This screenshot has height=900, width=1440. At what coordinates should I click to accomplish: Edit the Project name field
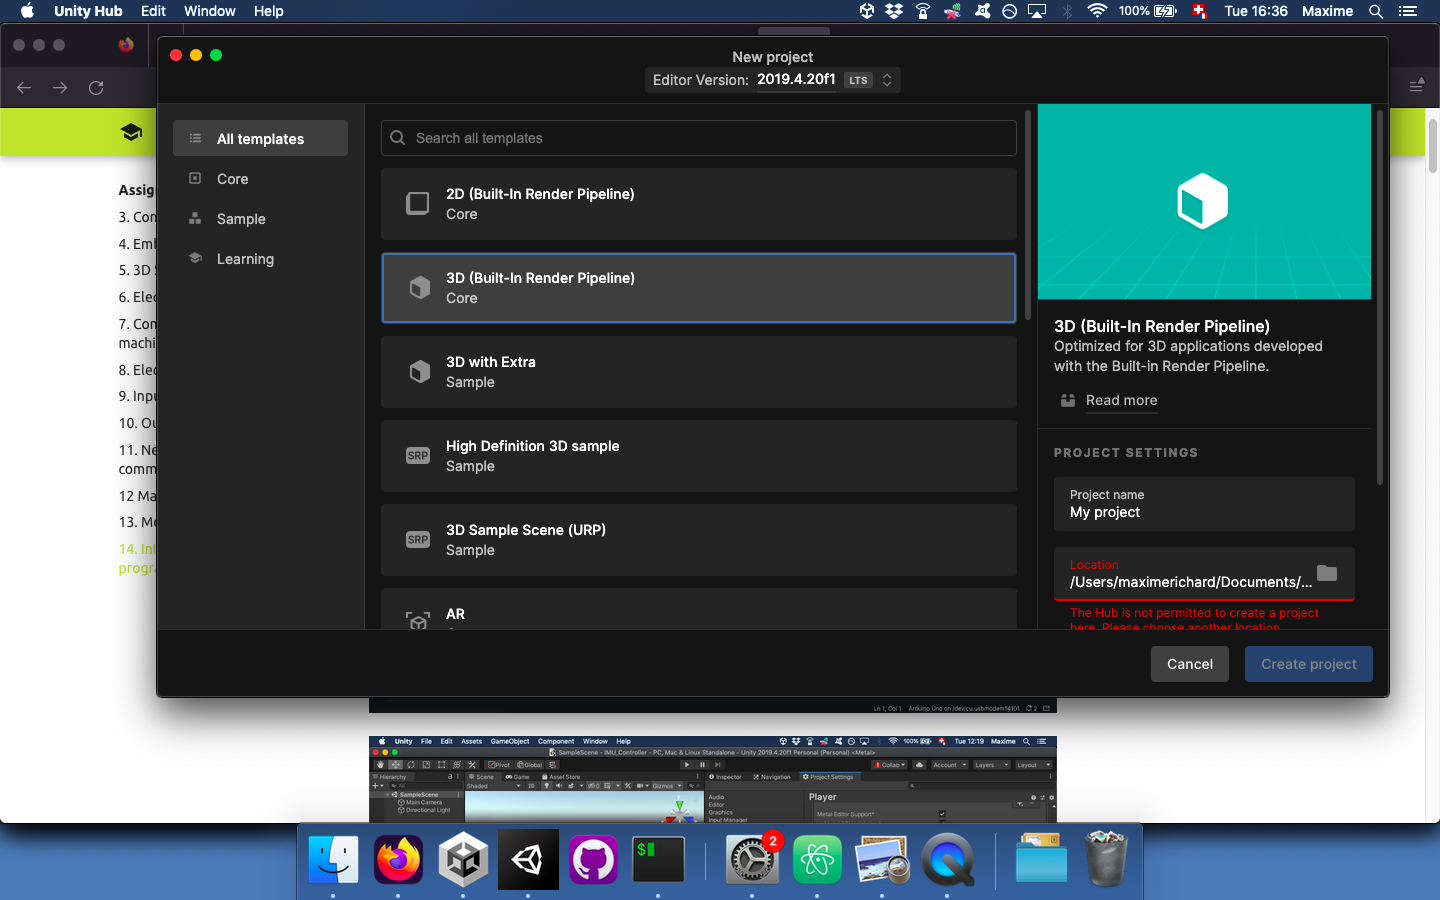click(x=1204, y=504)
